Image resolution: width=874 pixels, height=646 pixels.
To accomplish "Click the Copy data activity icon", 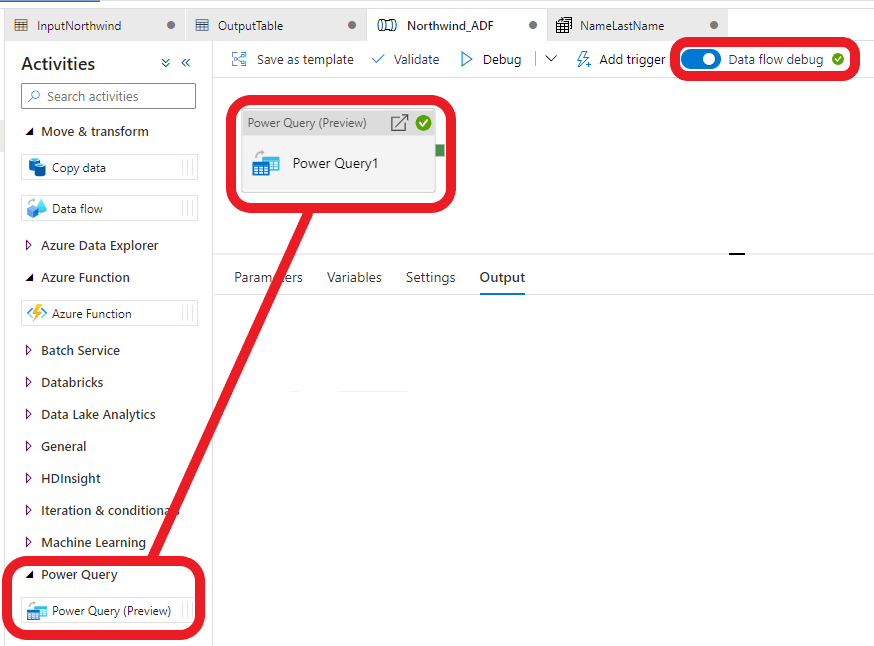I will 37,167.
